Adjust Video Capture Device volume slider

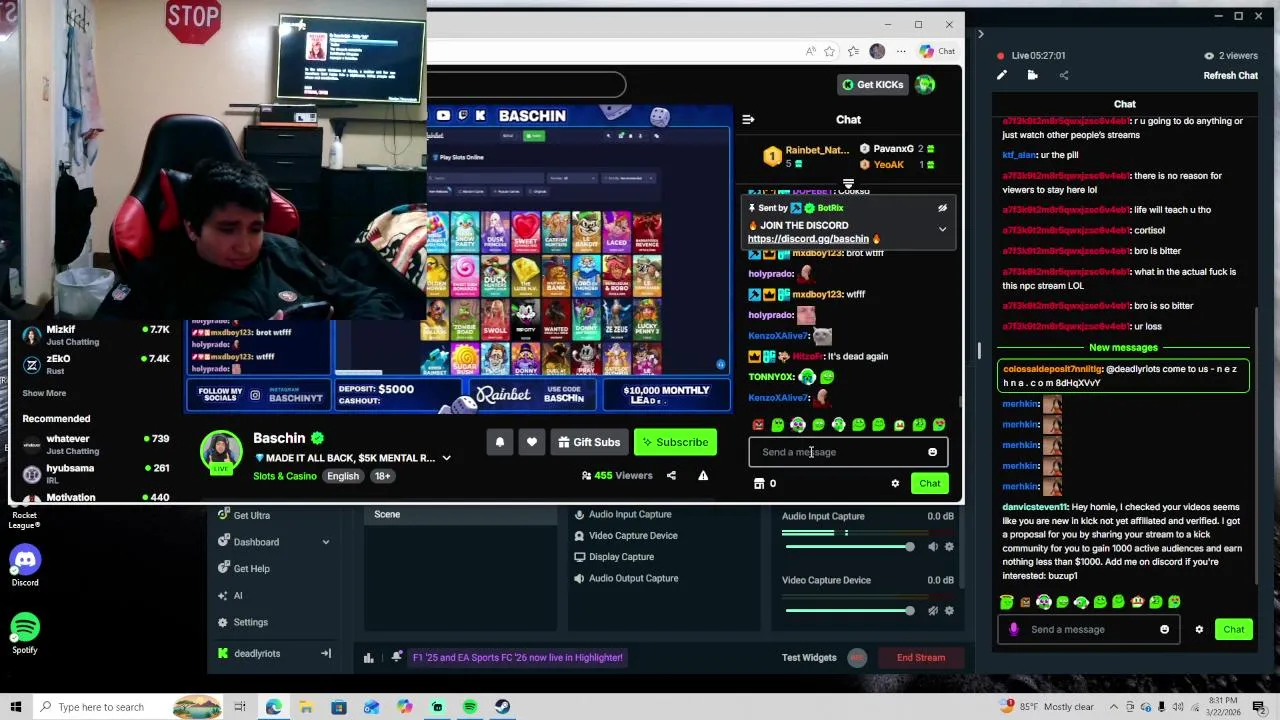[x=848, y=611]
